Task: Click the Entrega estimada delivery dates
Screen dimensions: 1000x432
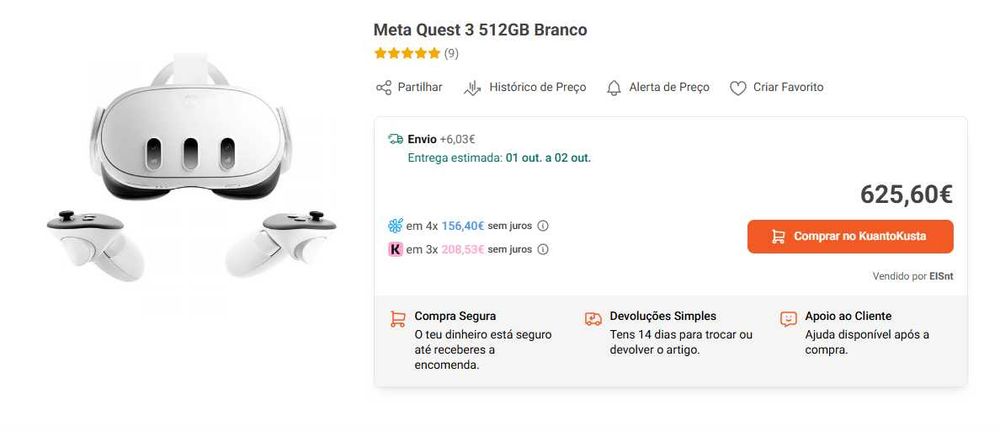Action: (x=548, y=158)
